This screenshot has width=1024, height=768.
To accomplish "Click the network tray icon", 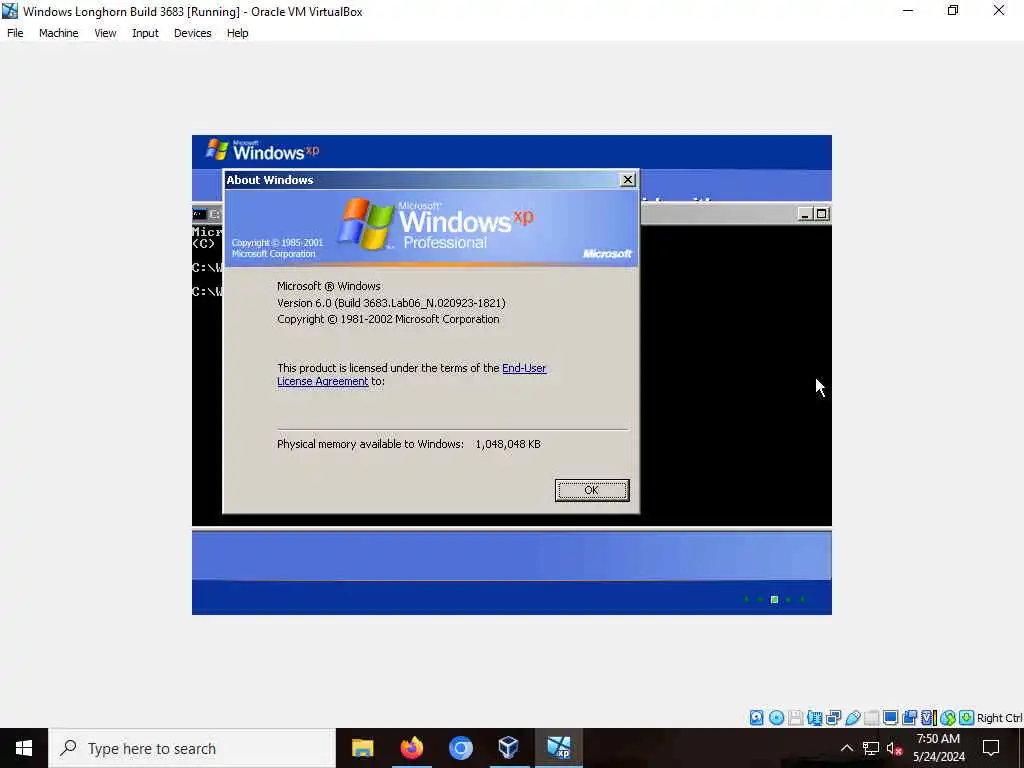I will click(x=871, y=748).
